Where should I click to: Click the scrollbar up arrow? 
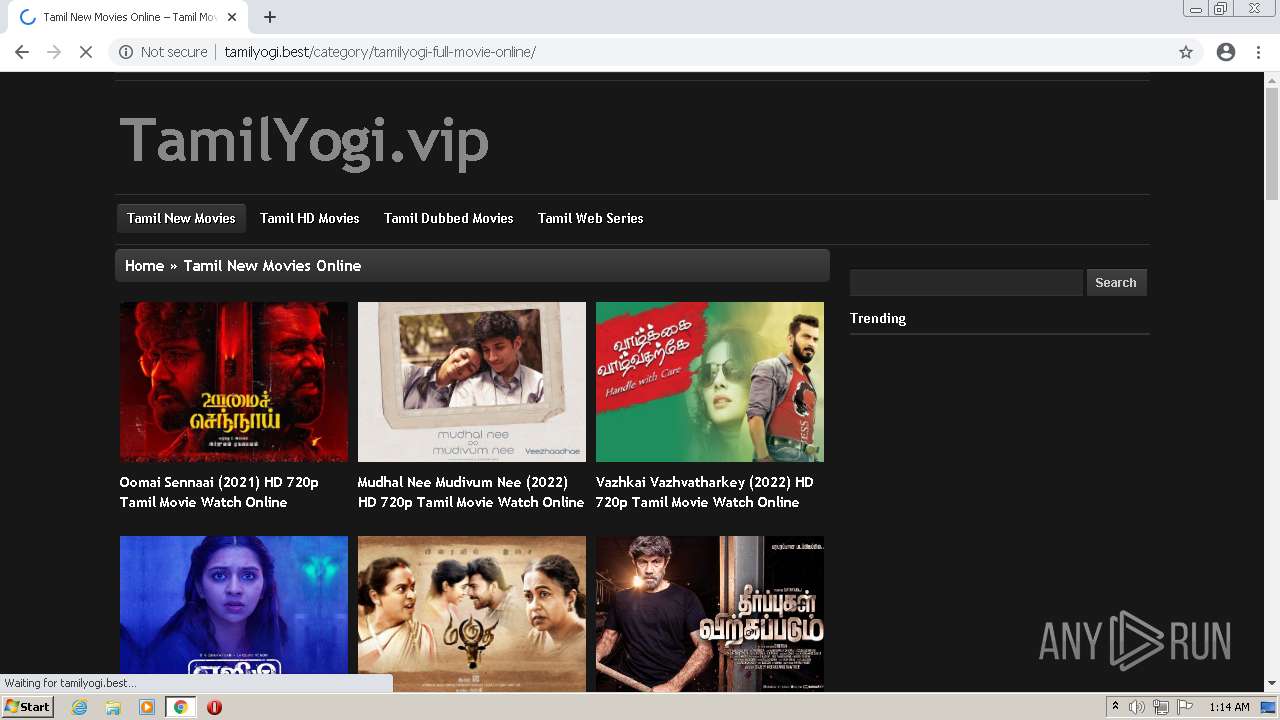(x=1272, y=79)
